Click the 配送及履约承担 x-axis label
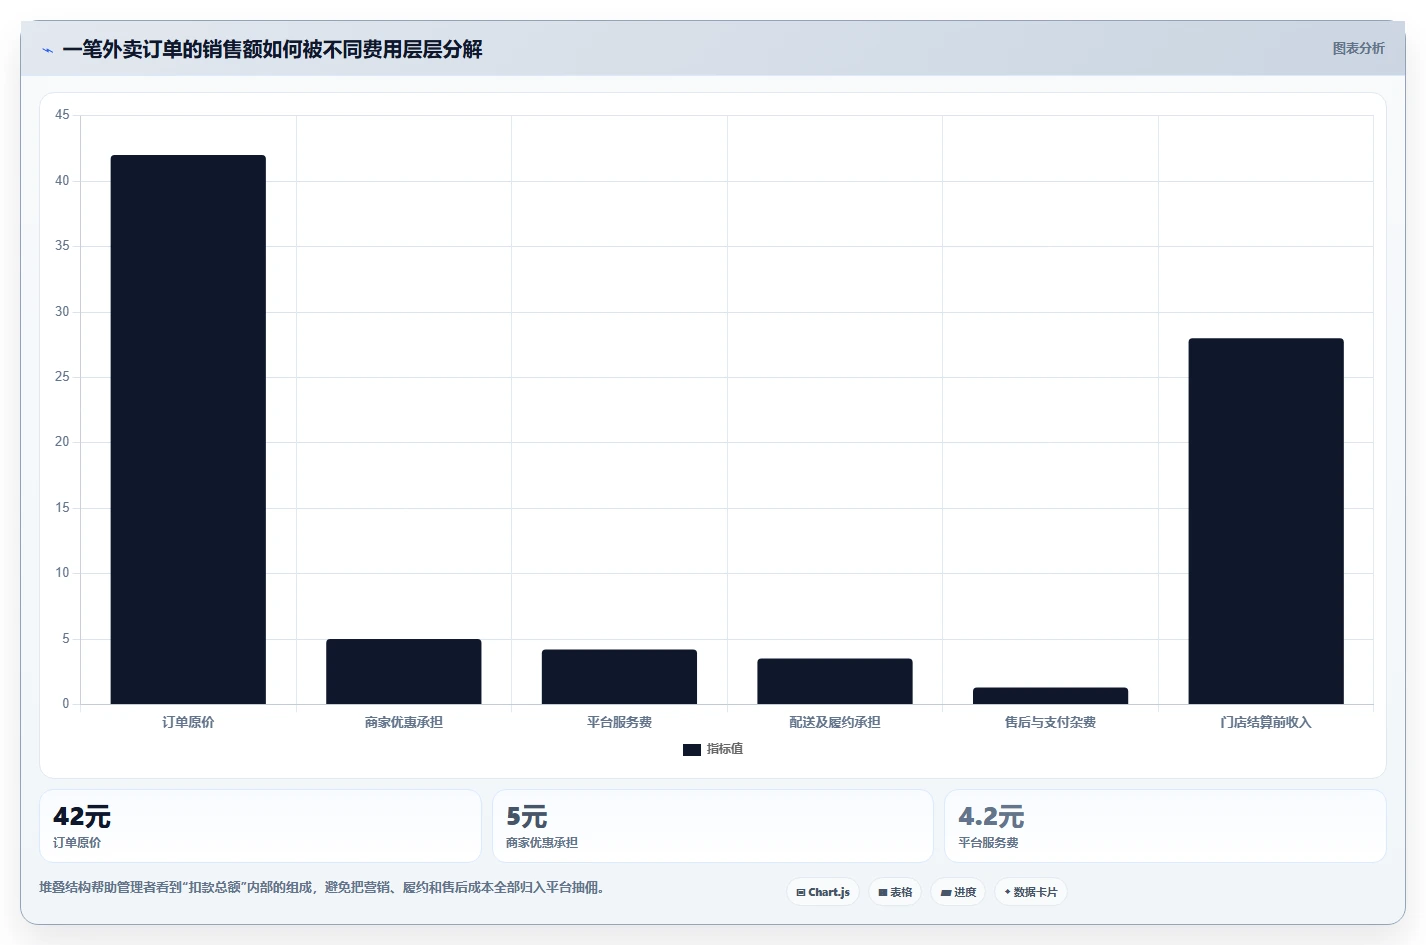Screen dimensions: 1426x945 click(x=835, y=722)
